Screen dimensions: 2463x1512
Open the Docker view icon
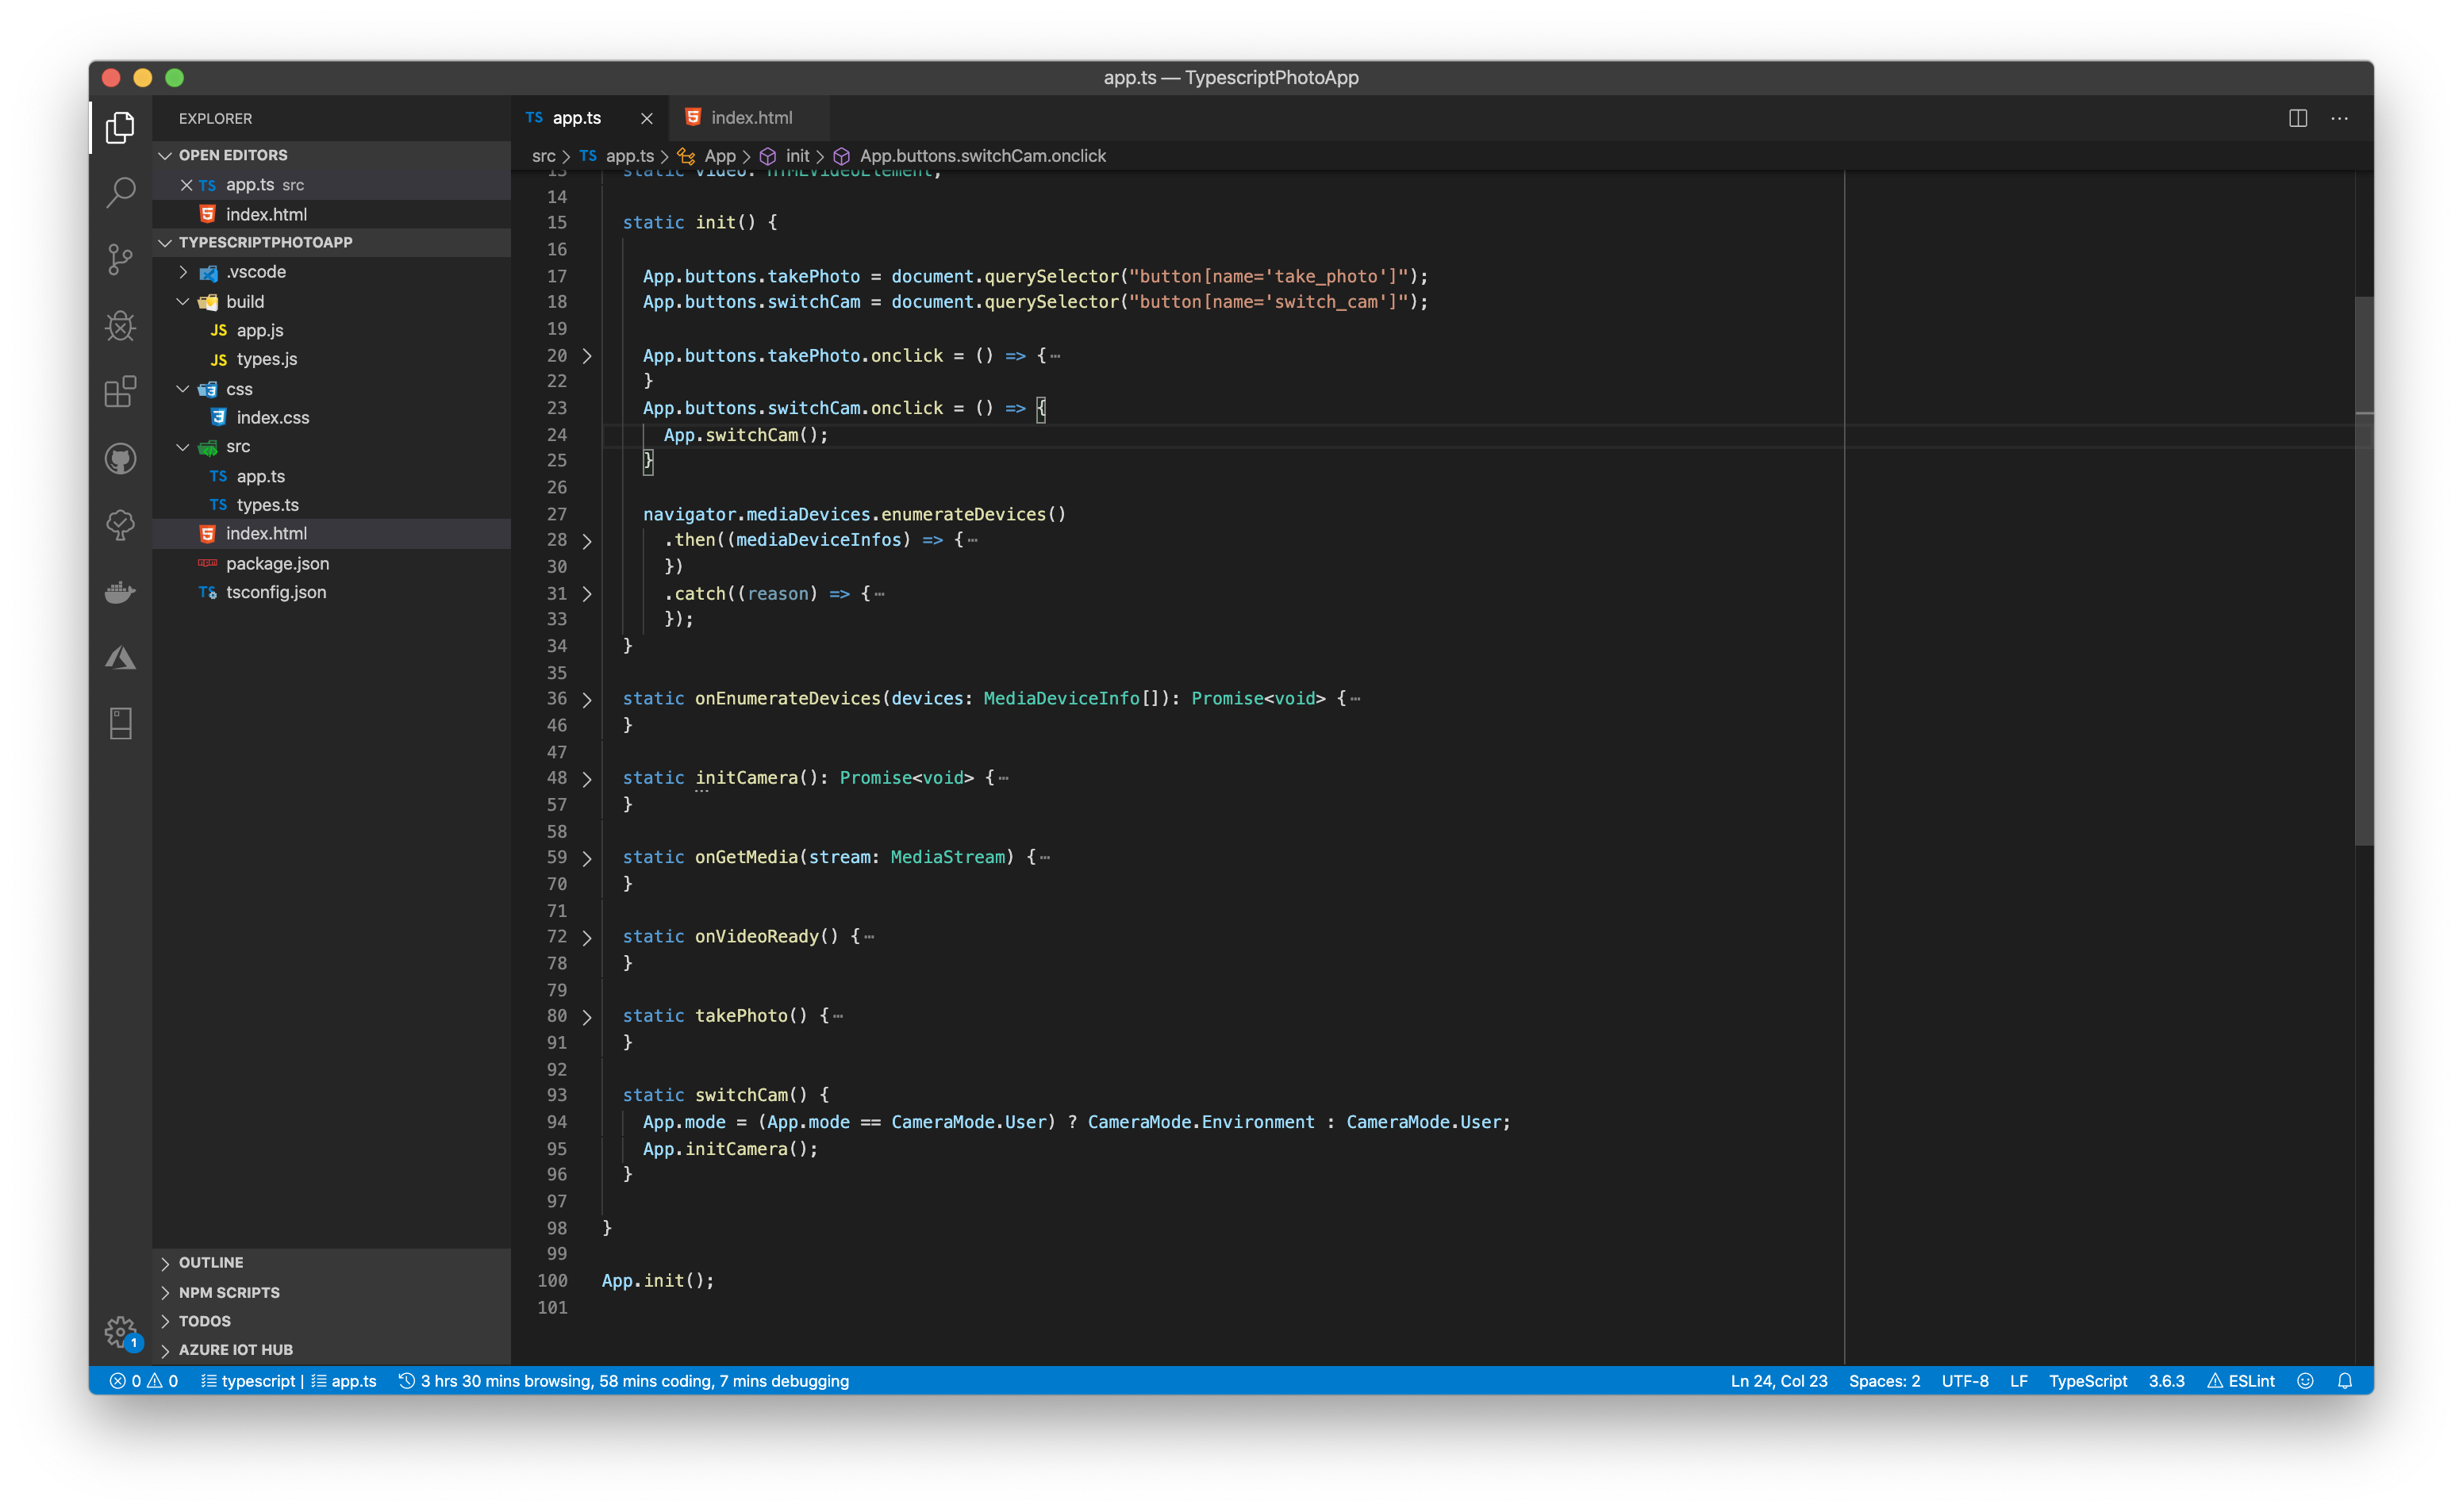[120, 592]
